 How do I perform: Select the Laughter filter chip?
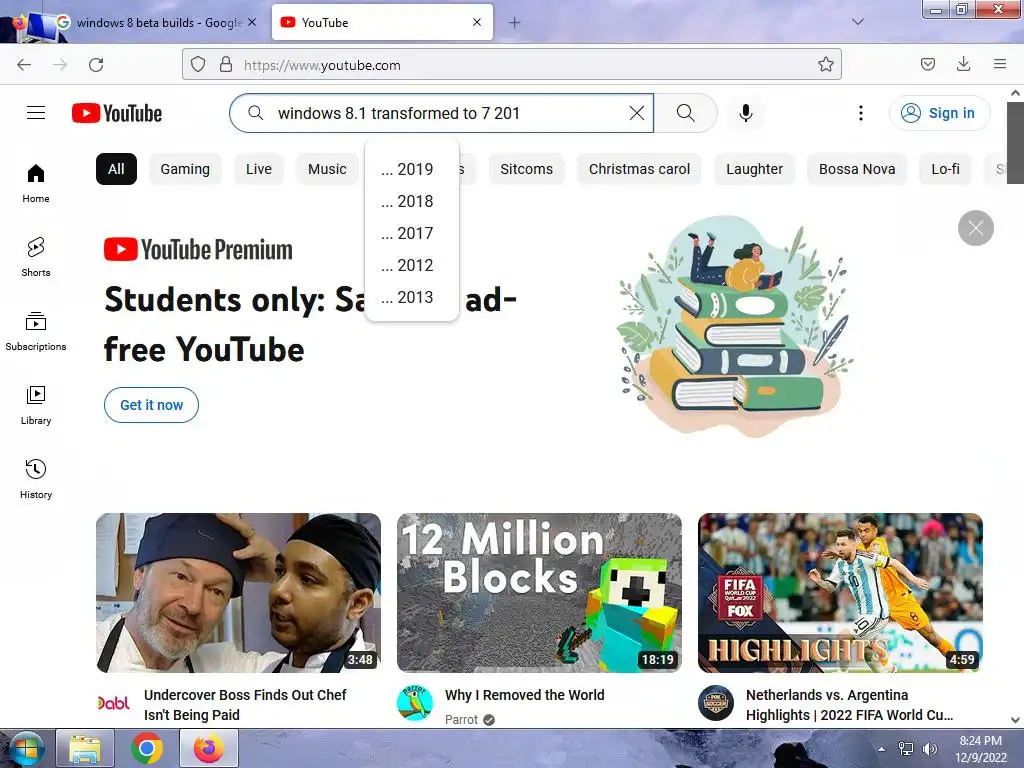click(x=754, y=169)
